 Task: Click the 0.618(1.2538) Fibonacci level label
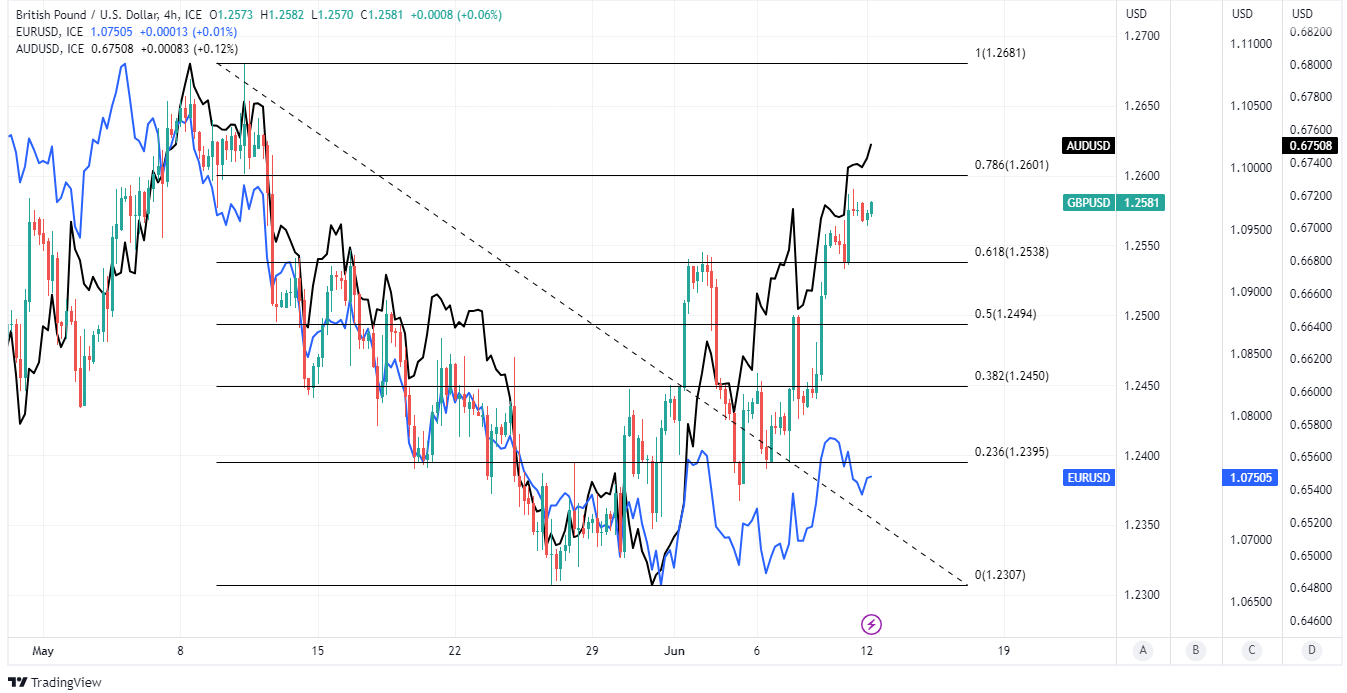(1011, 252)
